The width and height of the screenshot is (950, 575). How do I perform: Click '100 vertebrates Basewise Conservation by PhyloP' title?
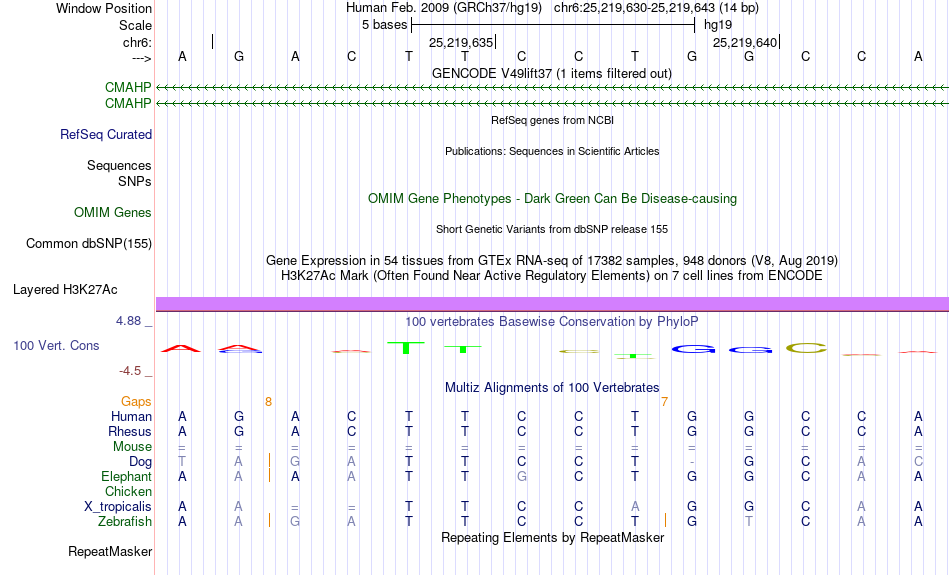coord(552,322)
